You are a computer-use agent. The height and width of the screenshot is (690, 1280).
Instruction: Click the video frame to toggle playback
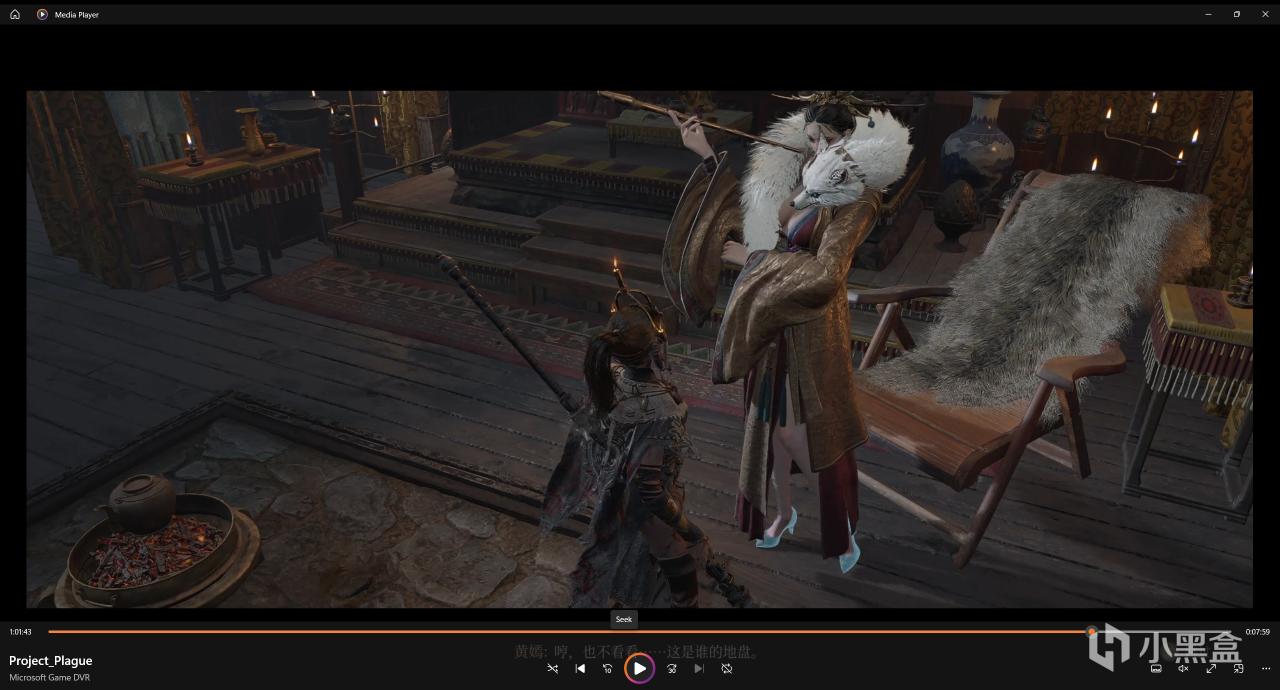pos(640,349)
